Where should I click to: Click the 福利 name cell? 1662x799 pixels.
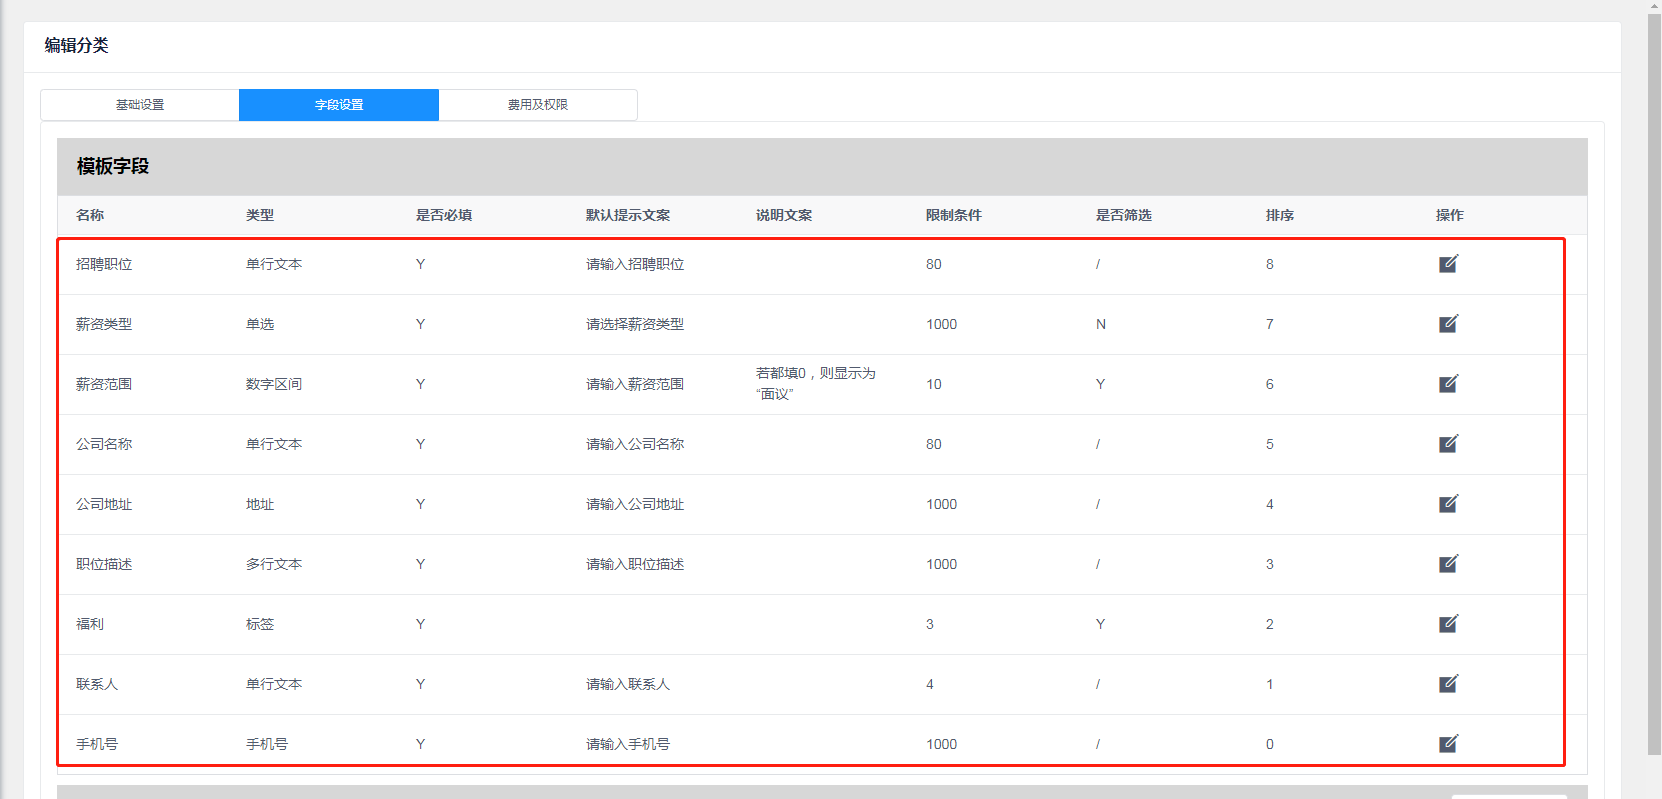[x=90, y=624]
